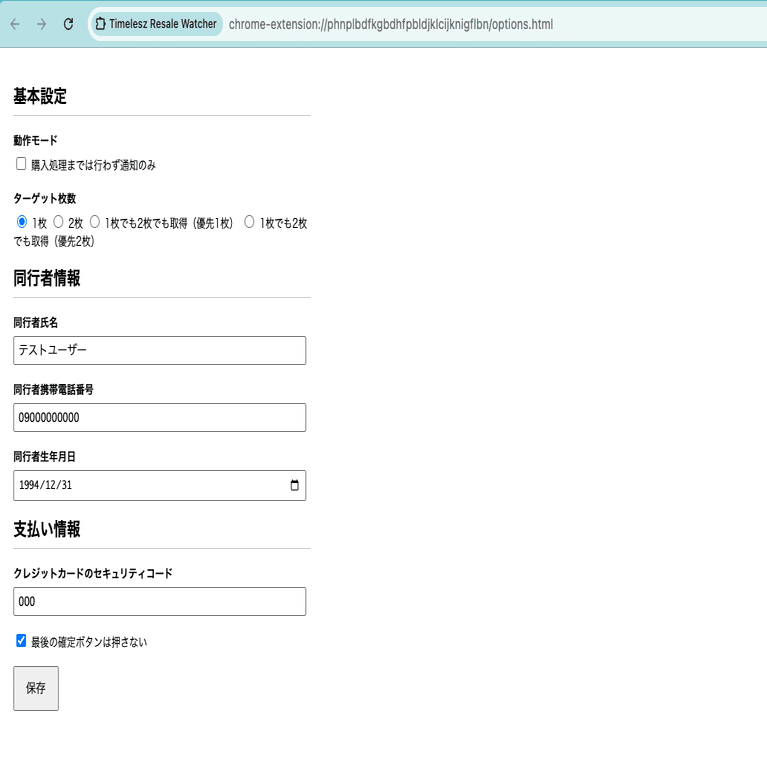Select the 1枚 radio button
This screenshot has height=767, width=767.
22,222
